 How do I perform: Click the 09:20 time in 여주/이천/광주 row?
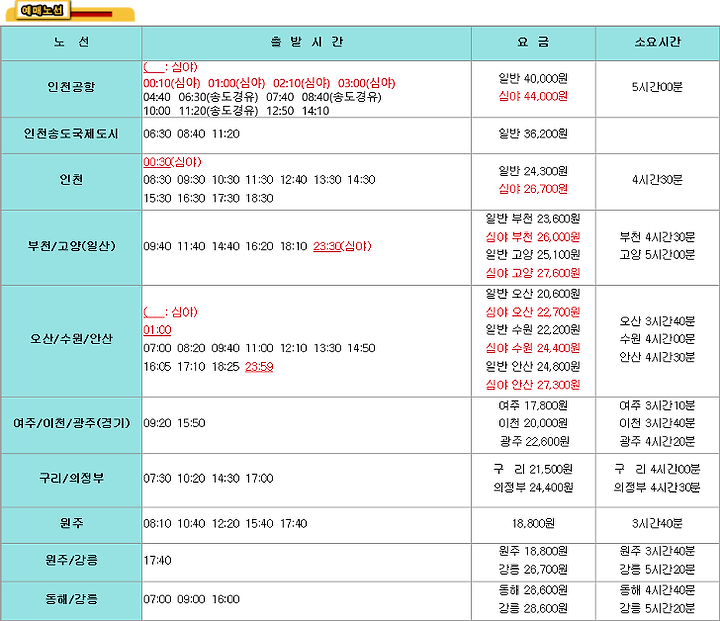[157, 423]
